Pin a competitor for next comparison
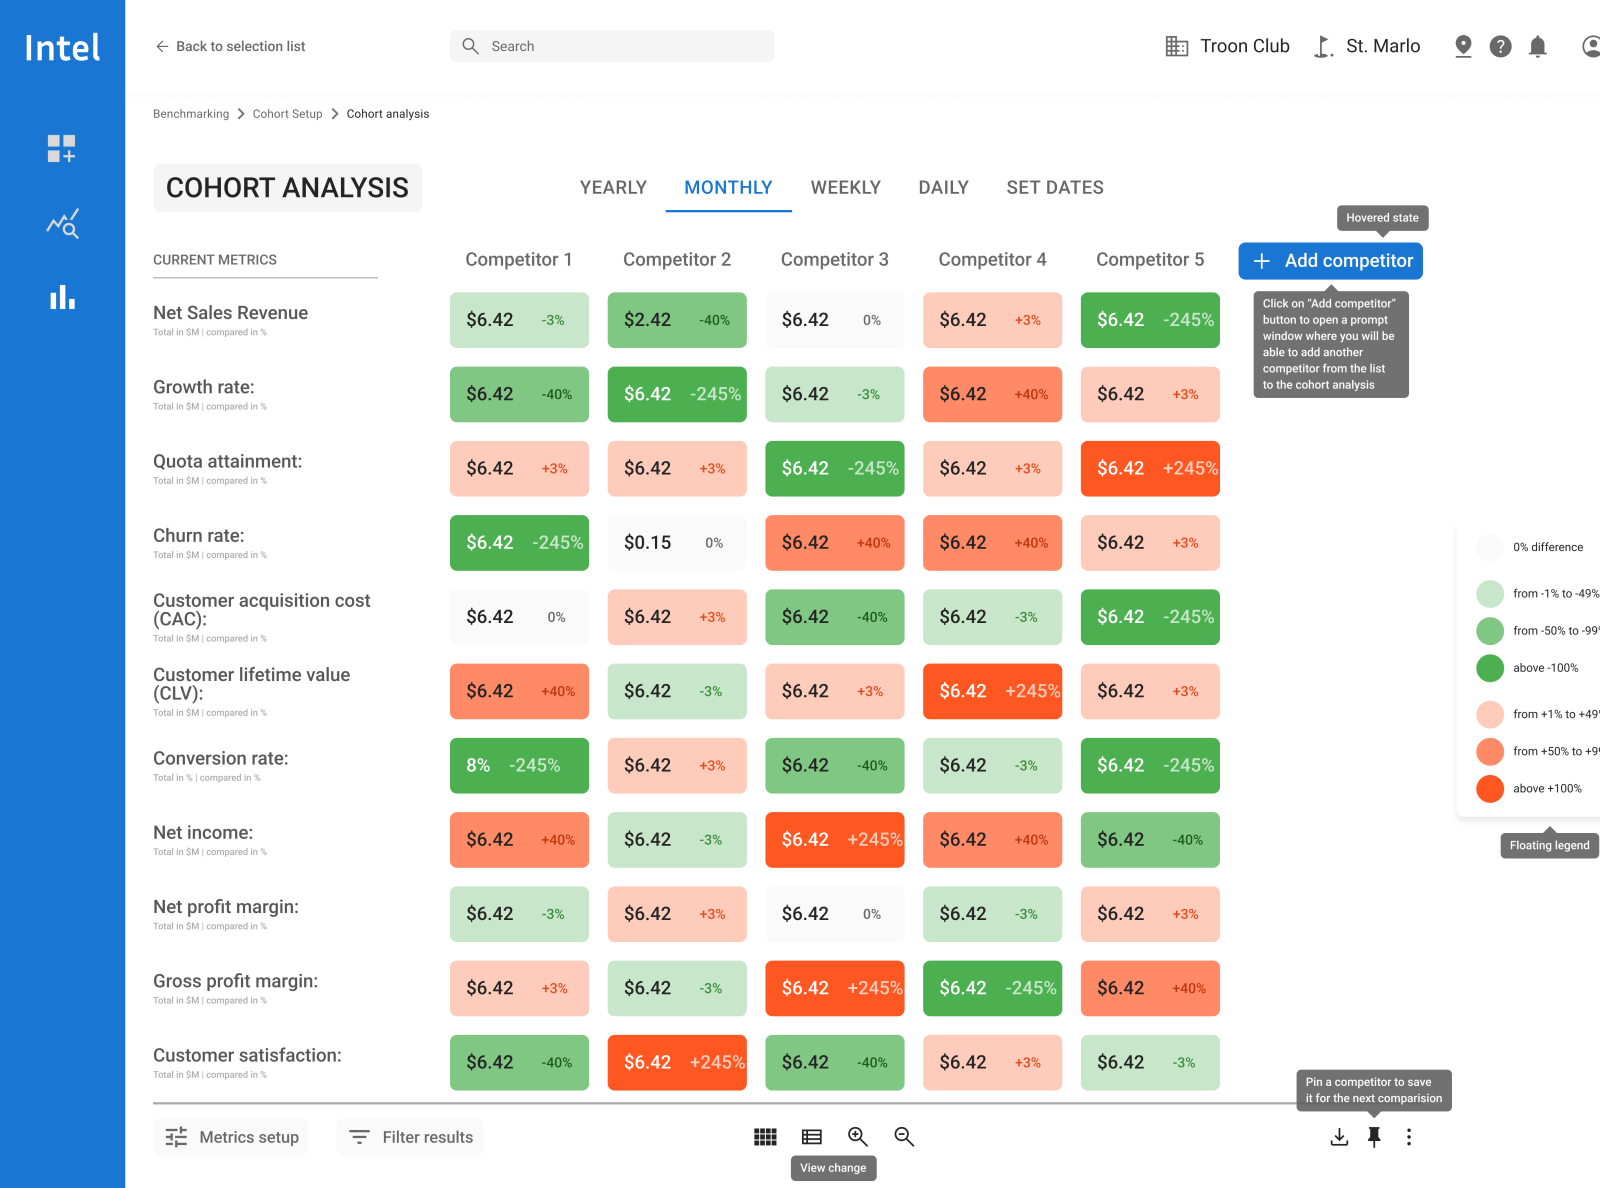The width and height of the screenshot is (1600, 1188). 1374,1136
